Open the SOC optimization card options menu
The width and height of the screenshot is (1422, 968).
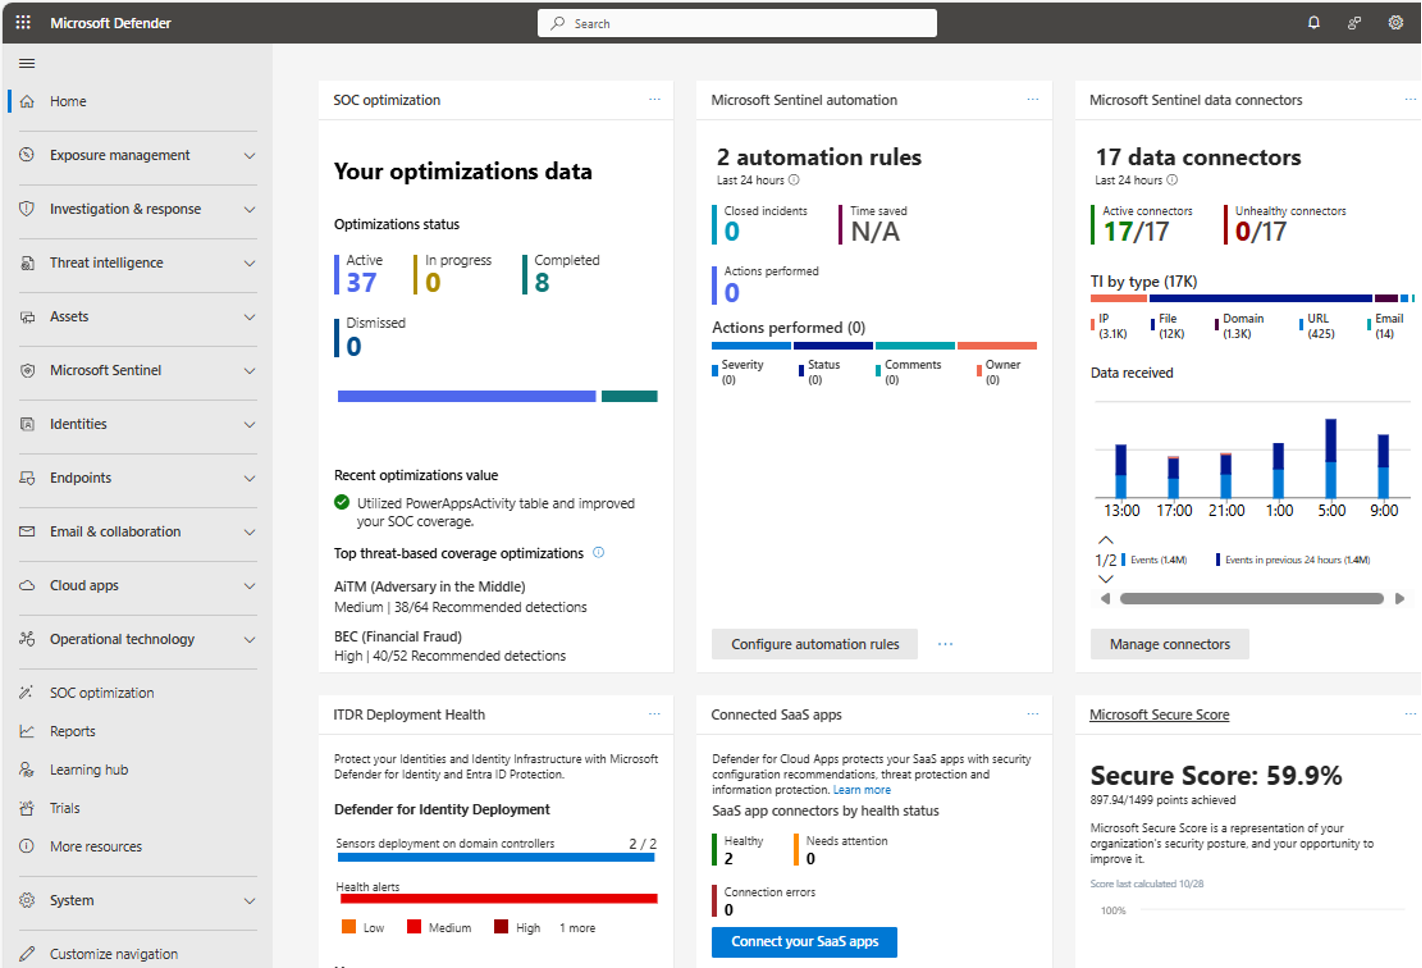click(x=655, y=99)
